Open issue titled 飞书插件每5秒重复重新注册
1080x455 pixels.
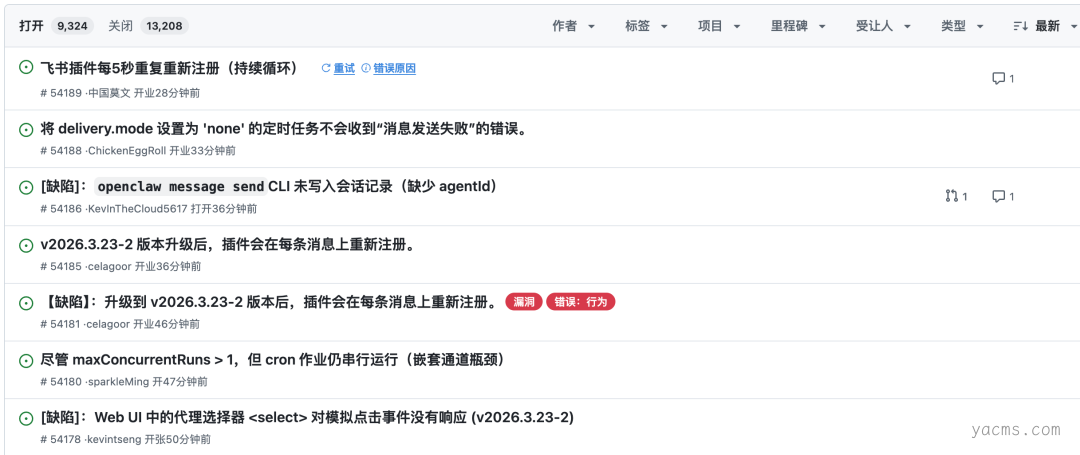[169, 68]
